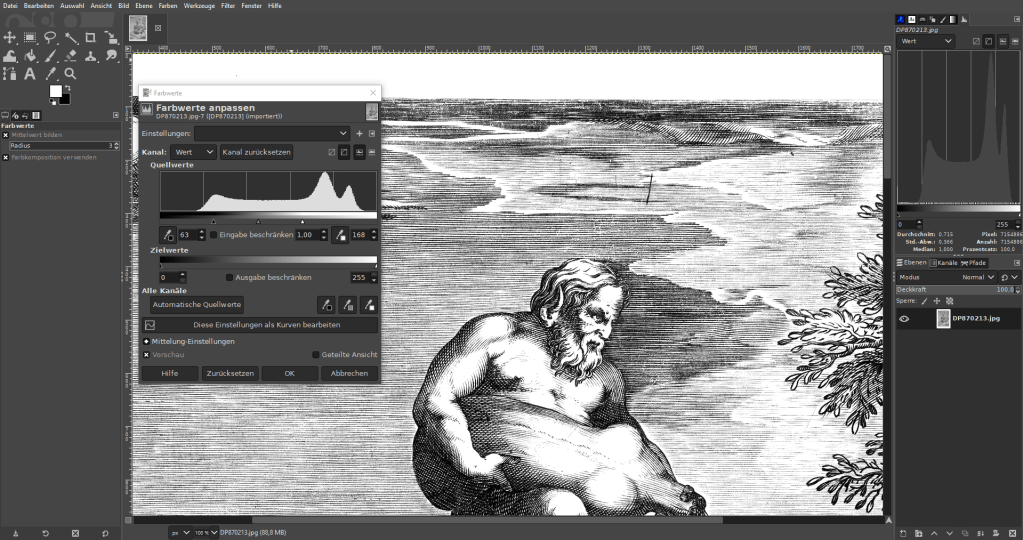
Task: Select the Text tool
Action: pos(30,74)
